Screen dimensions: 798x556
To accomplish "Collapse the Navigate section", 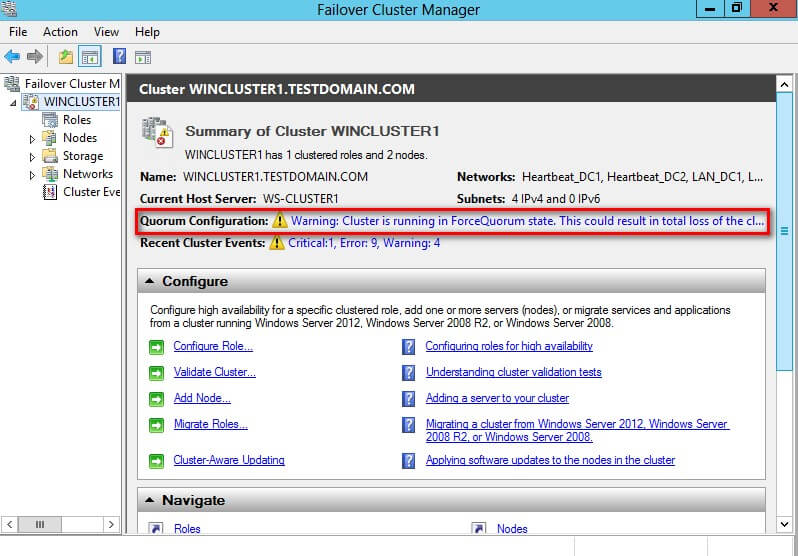I will 150,500.
